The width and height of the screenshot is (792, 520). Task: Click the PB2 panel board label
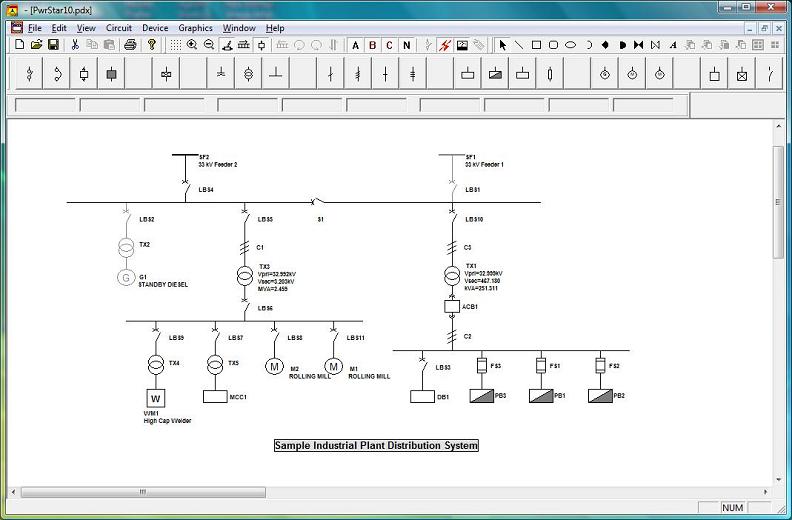click(619, 396)
